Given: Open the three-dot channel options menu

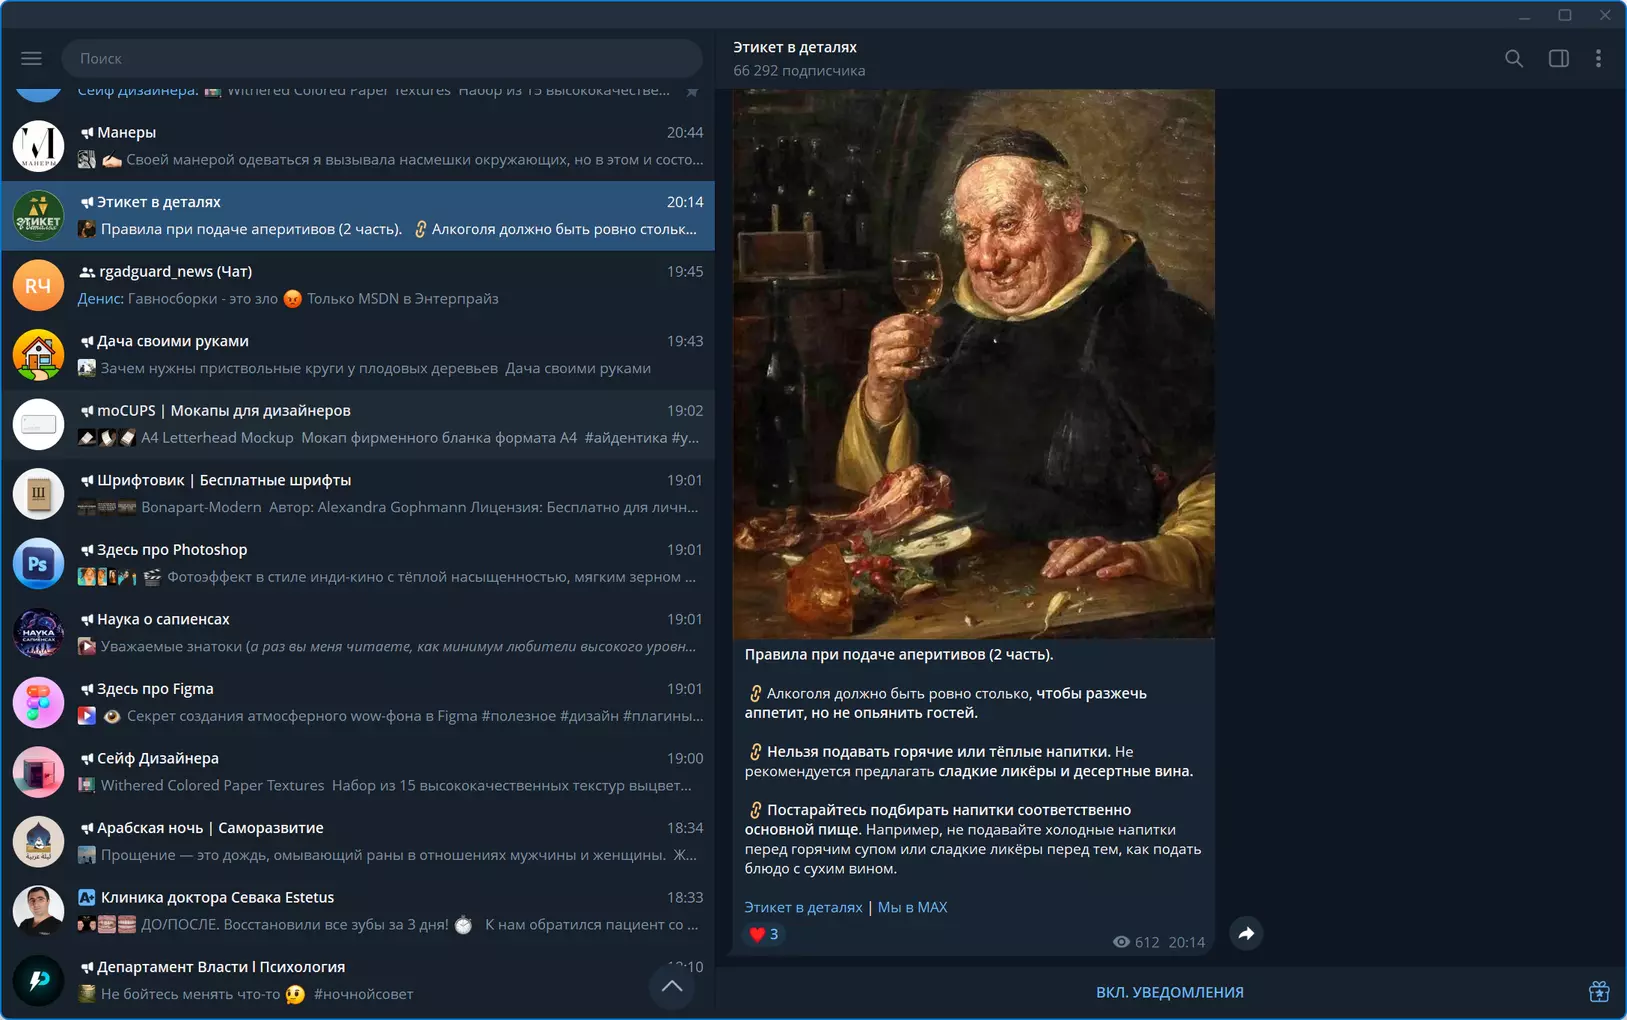Looking at the screenshot, I should click(x=1598, y=58).
